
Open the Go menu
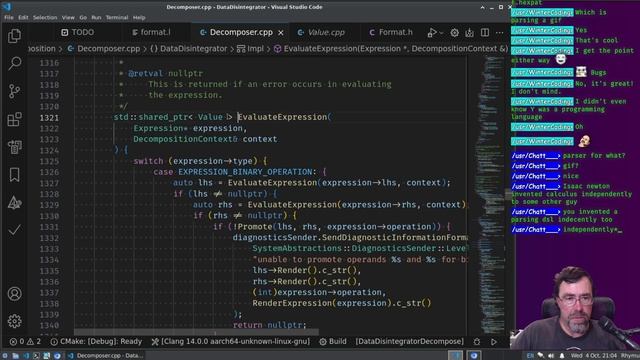click(x=83, y=18)
